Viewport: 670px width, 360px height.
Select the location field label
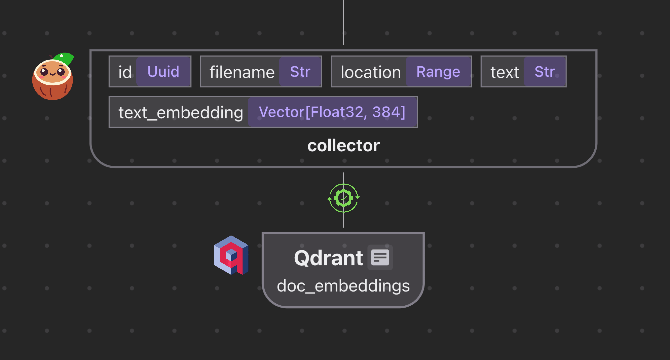(371, 72)
